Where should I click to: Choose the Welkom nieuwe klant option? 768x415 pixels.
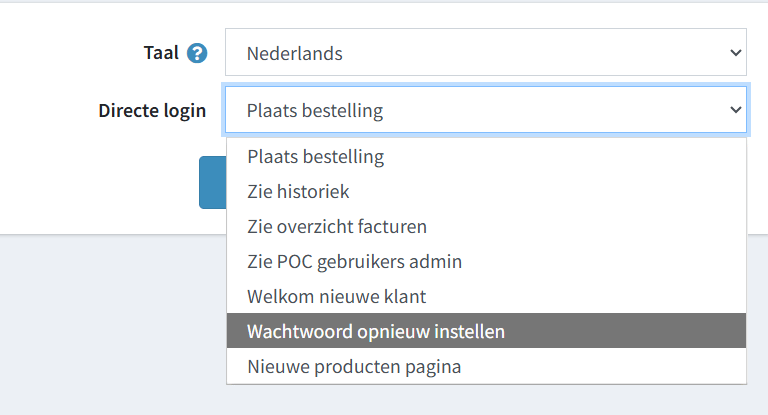click(x=337, y=296)
